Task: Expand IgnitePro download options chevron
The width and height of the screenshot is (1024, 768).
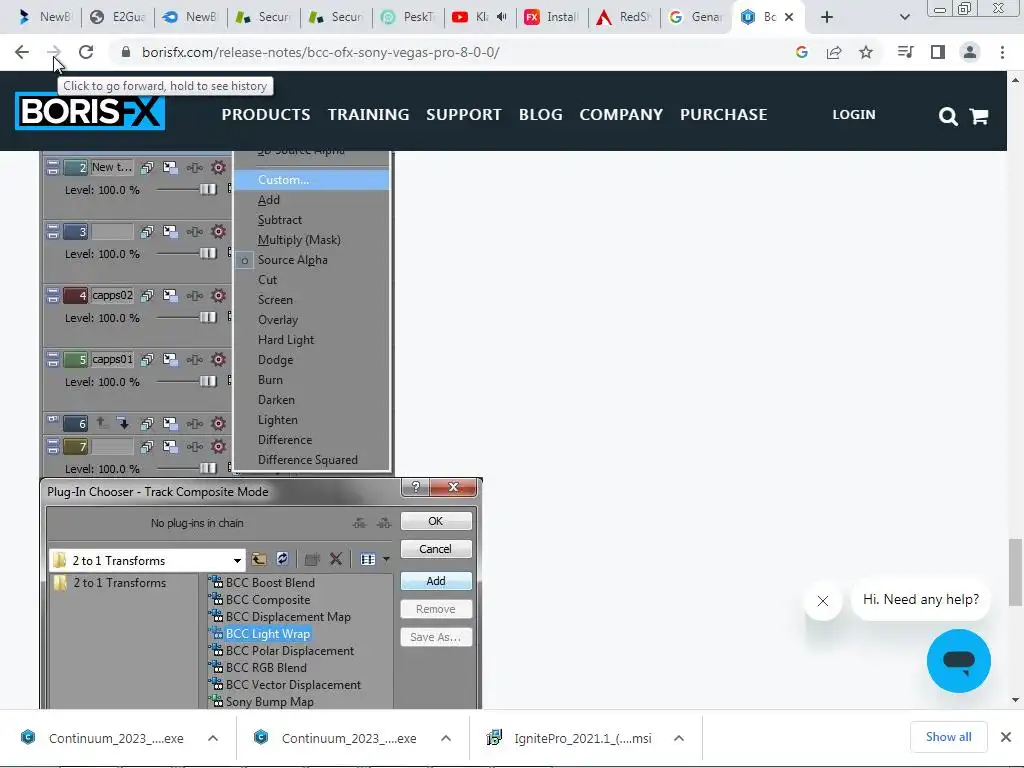Action: coord(679,739)
